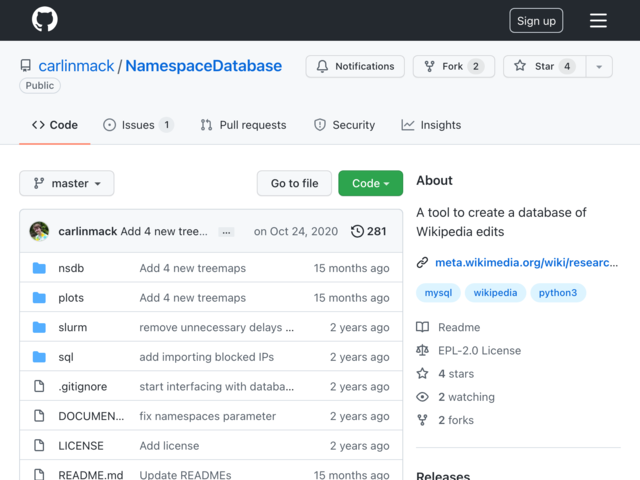Open the Star lists dropdown arrow
Viewport: 640px width, 480px height.
click(599, 67)
